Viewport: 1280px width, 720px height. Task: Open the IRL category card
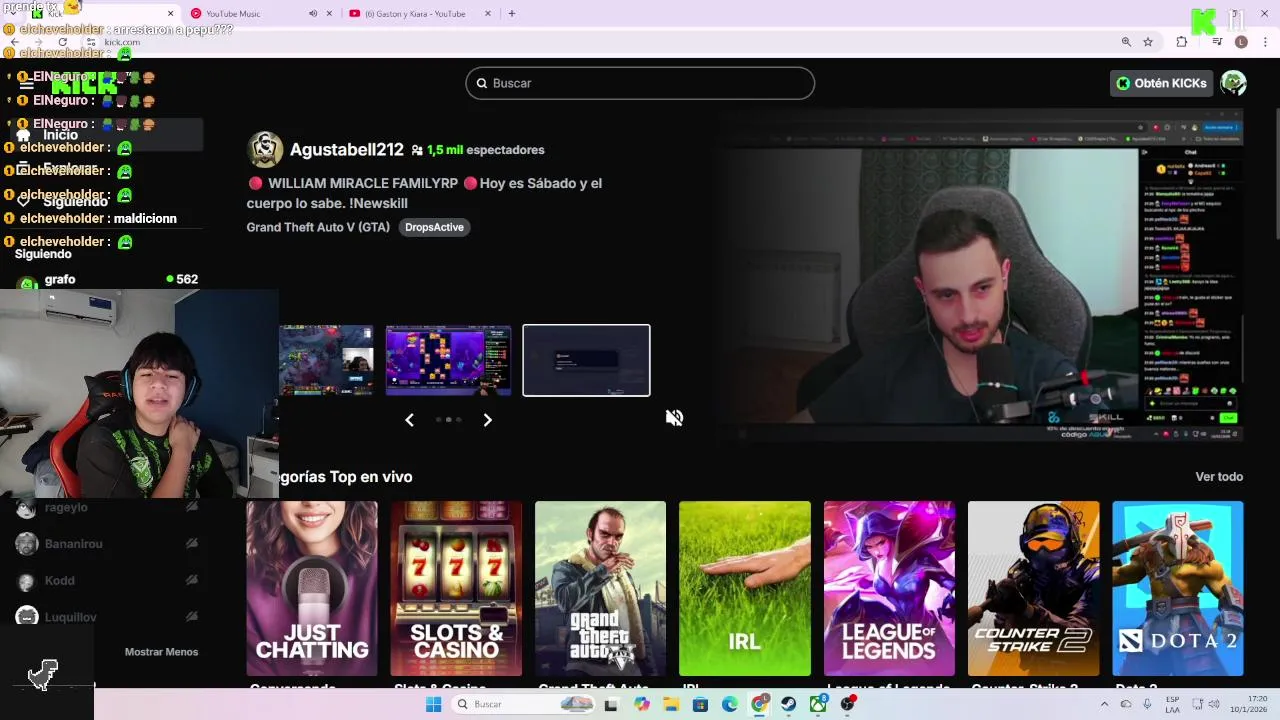(745, 588)
